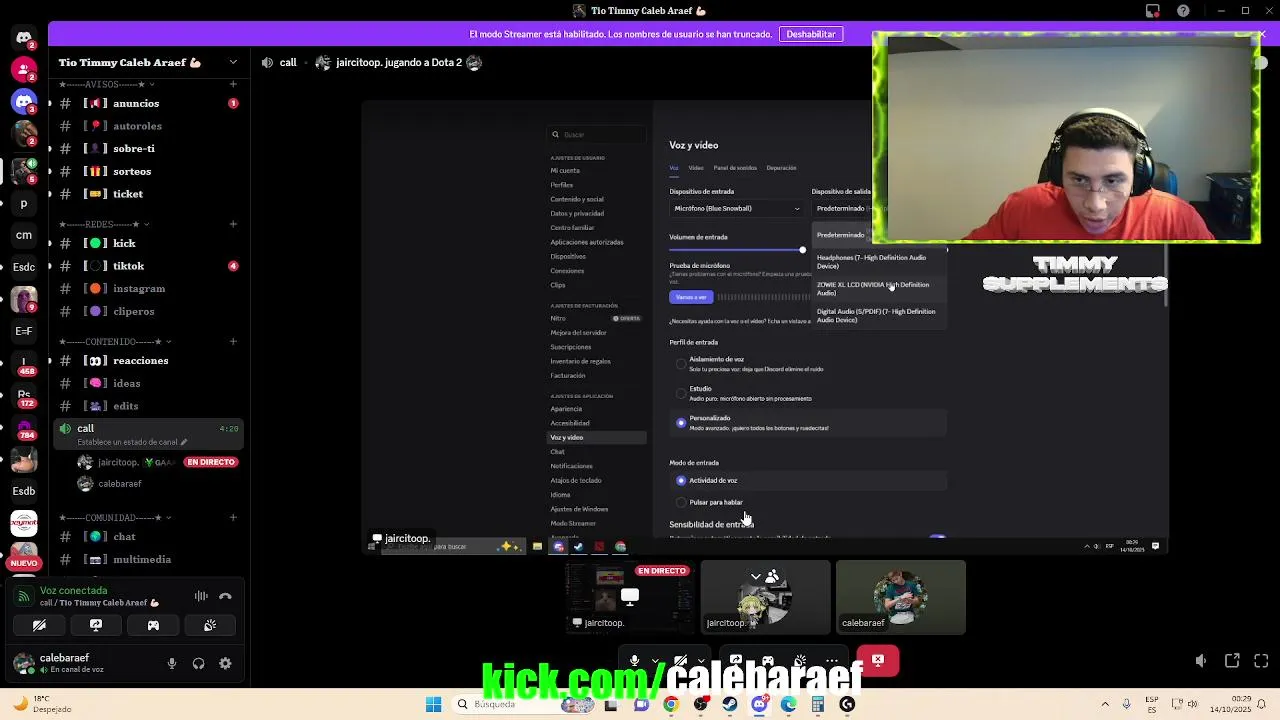
Task: Open the Discord inbox icon in title bar
Action: [1153, 11]
